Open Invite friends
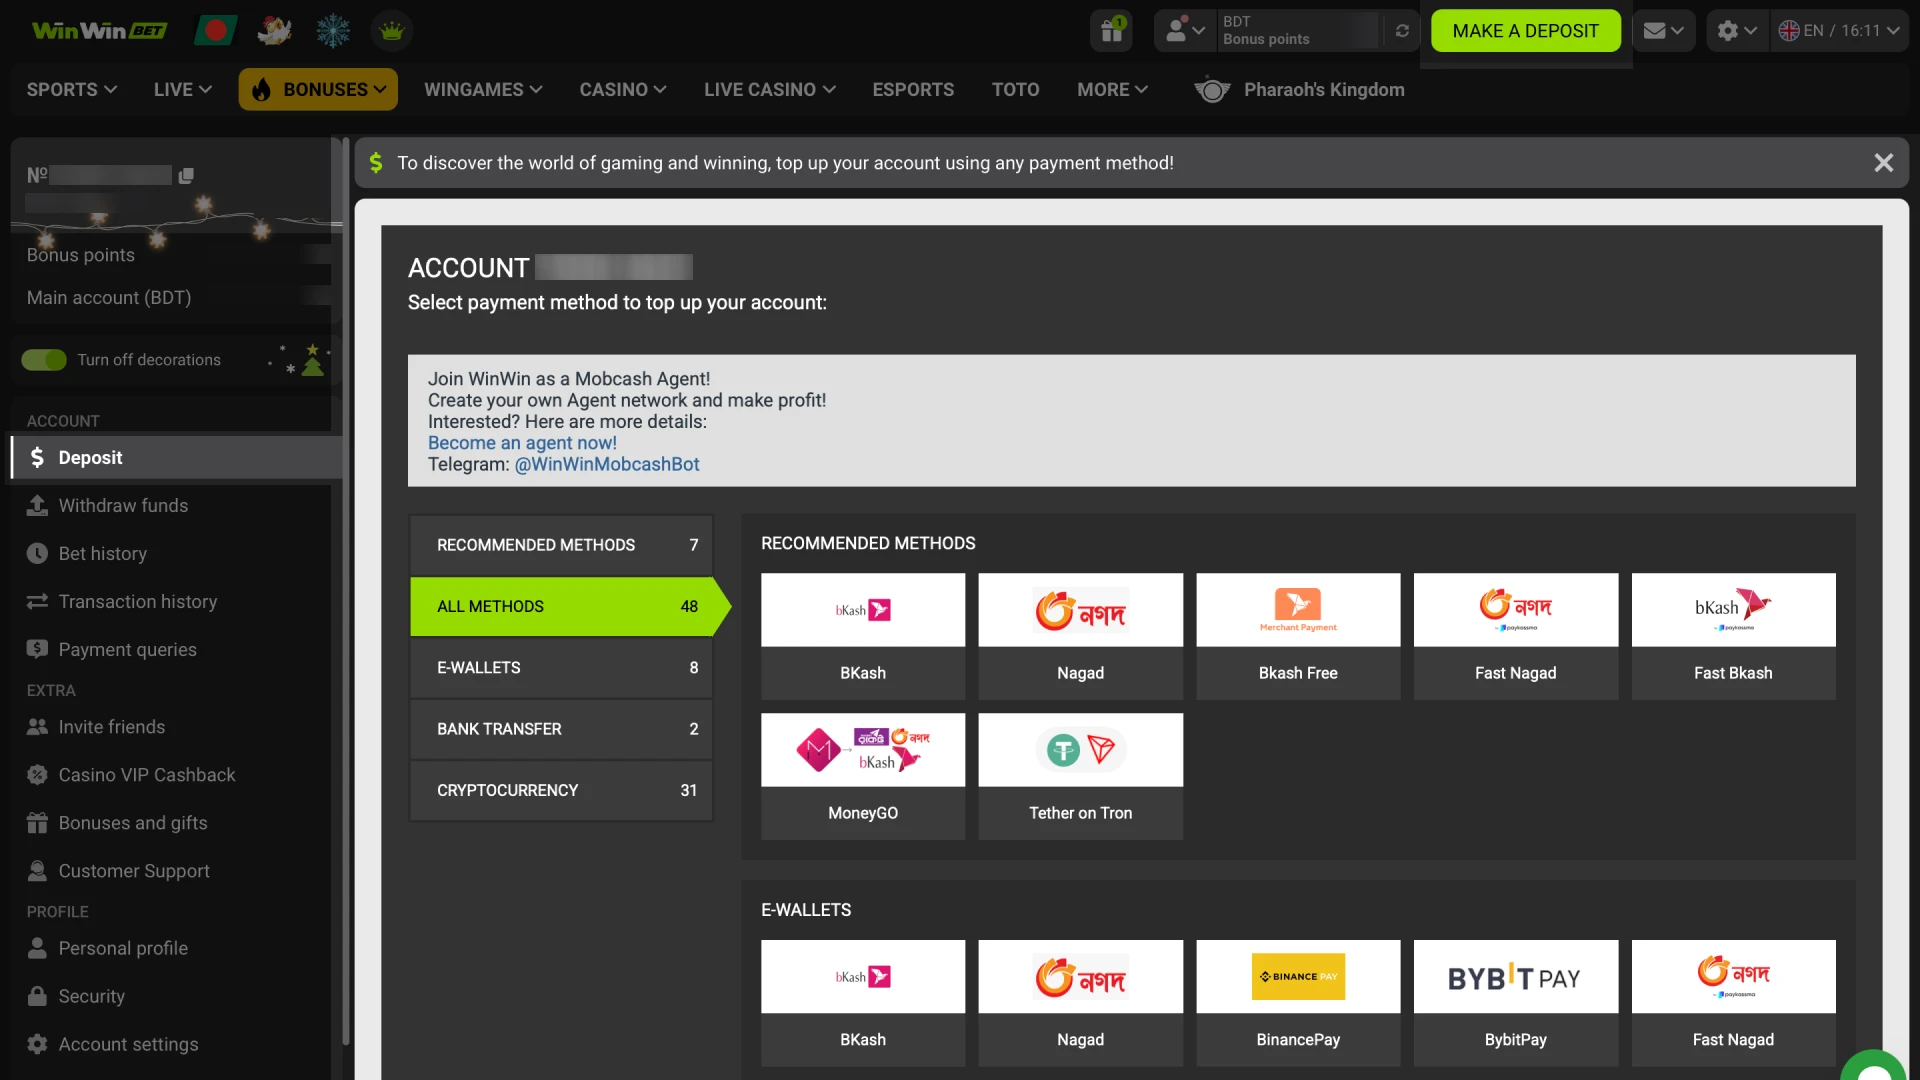This screenshot has width=1920, height=1080. pos(111,727)
